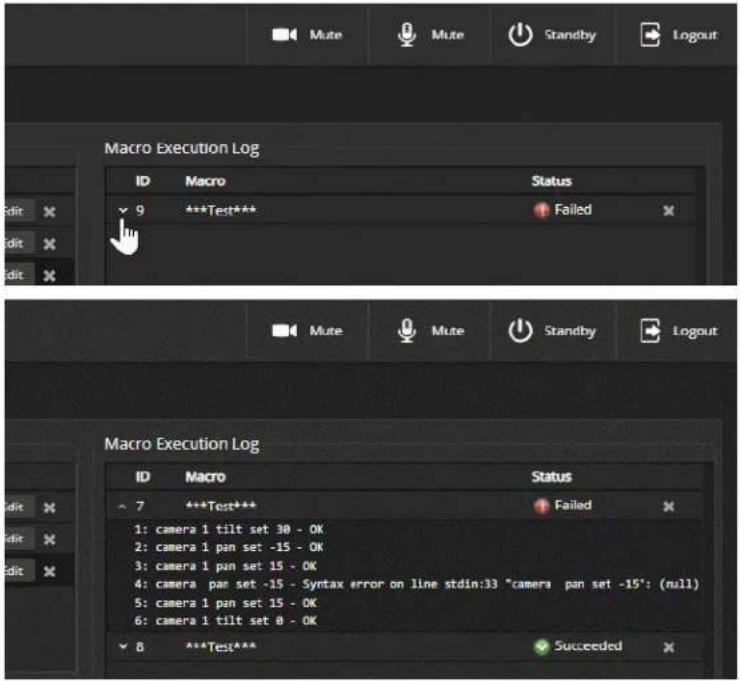The image size is (740, 681).
Task: Select ***Test*** macro name in entry 8
Action: (221, 646)
